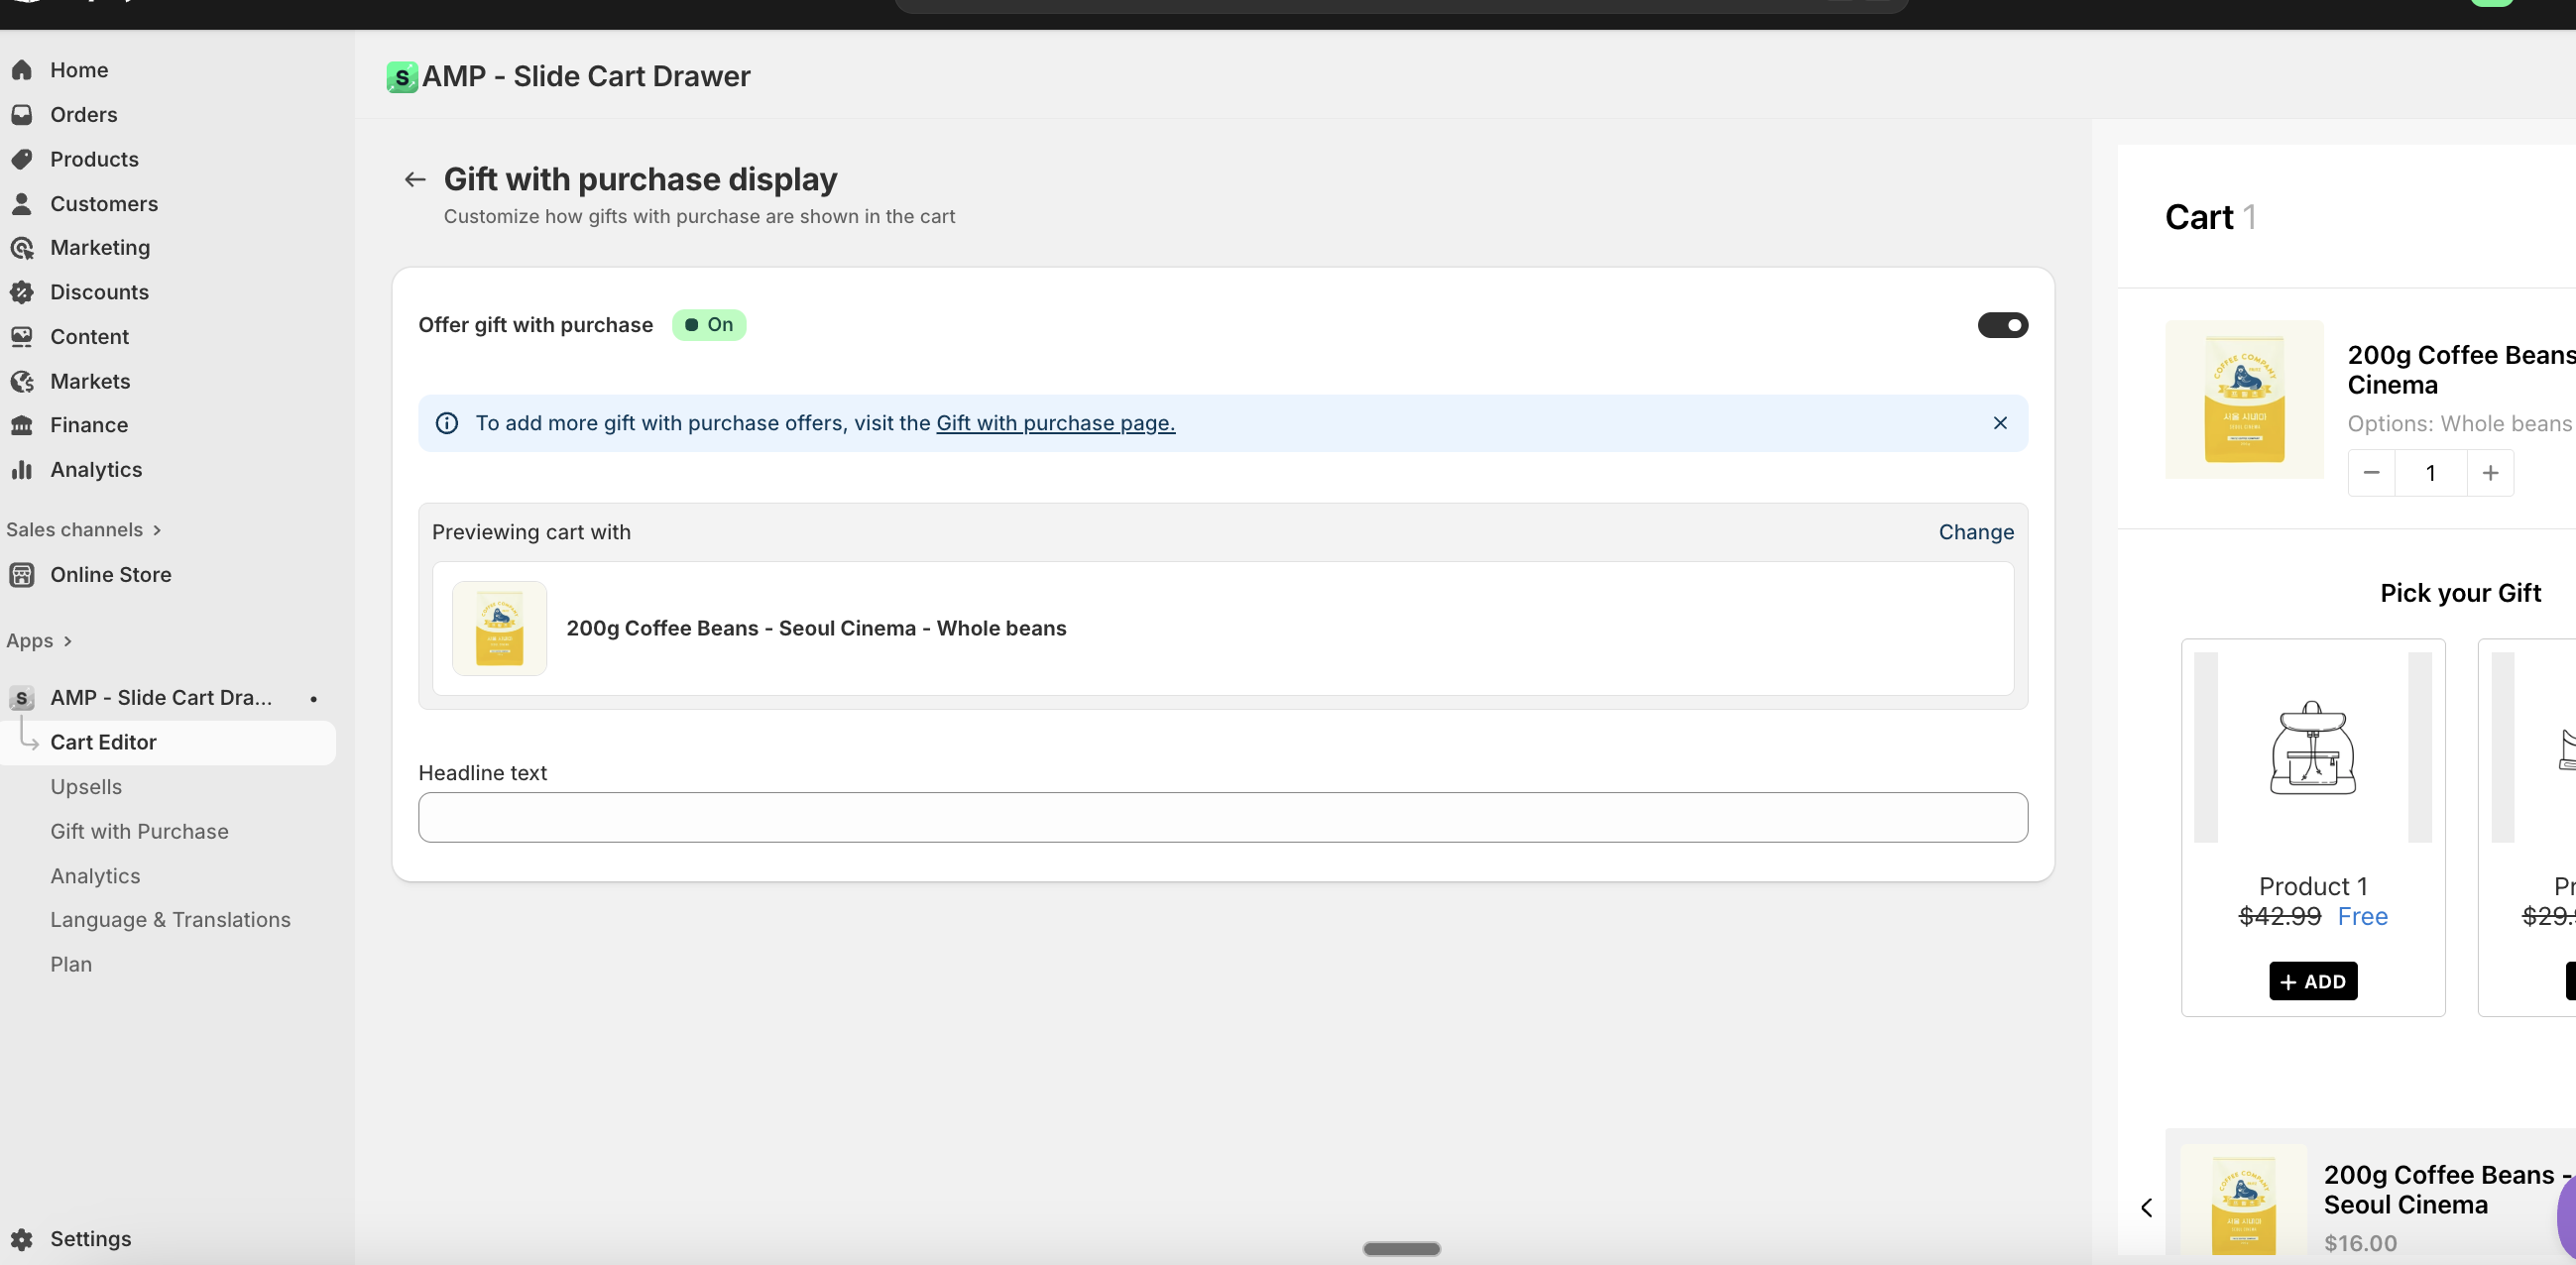Dismiss the gift offers info banner
The width and height of the screenshot is (2576, 1265).
[x=2000, y=423]
